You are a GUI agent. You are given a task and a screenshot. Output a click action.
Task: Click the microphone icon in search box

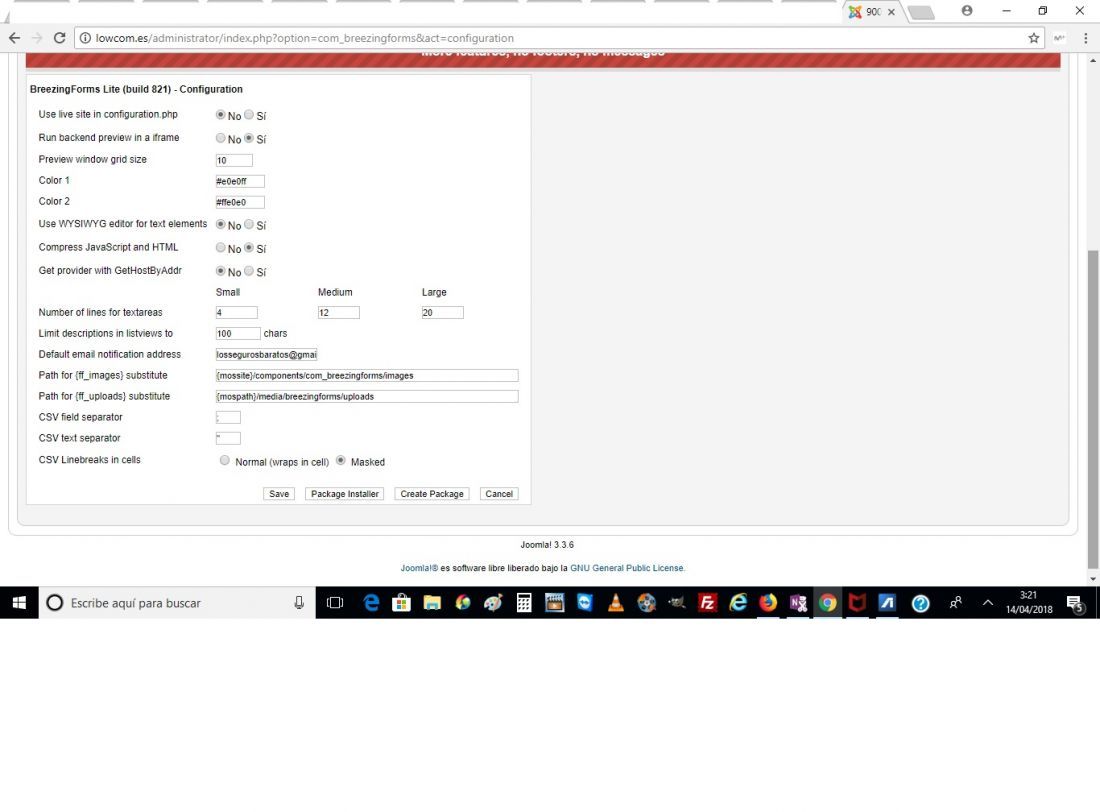coord(299,603)
